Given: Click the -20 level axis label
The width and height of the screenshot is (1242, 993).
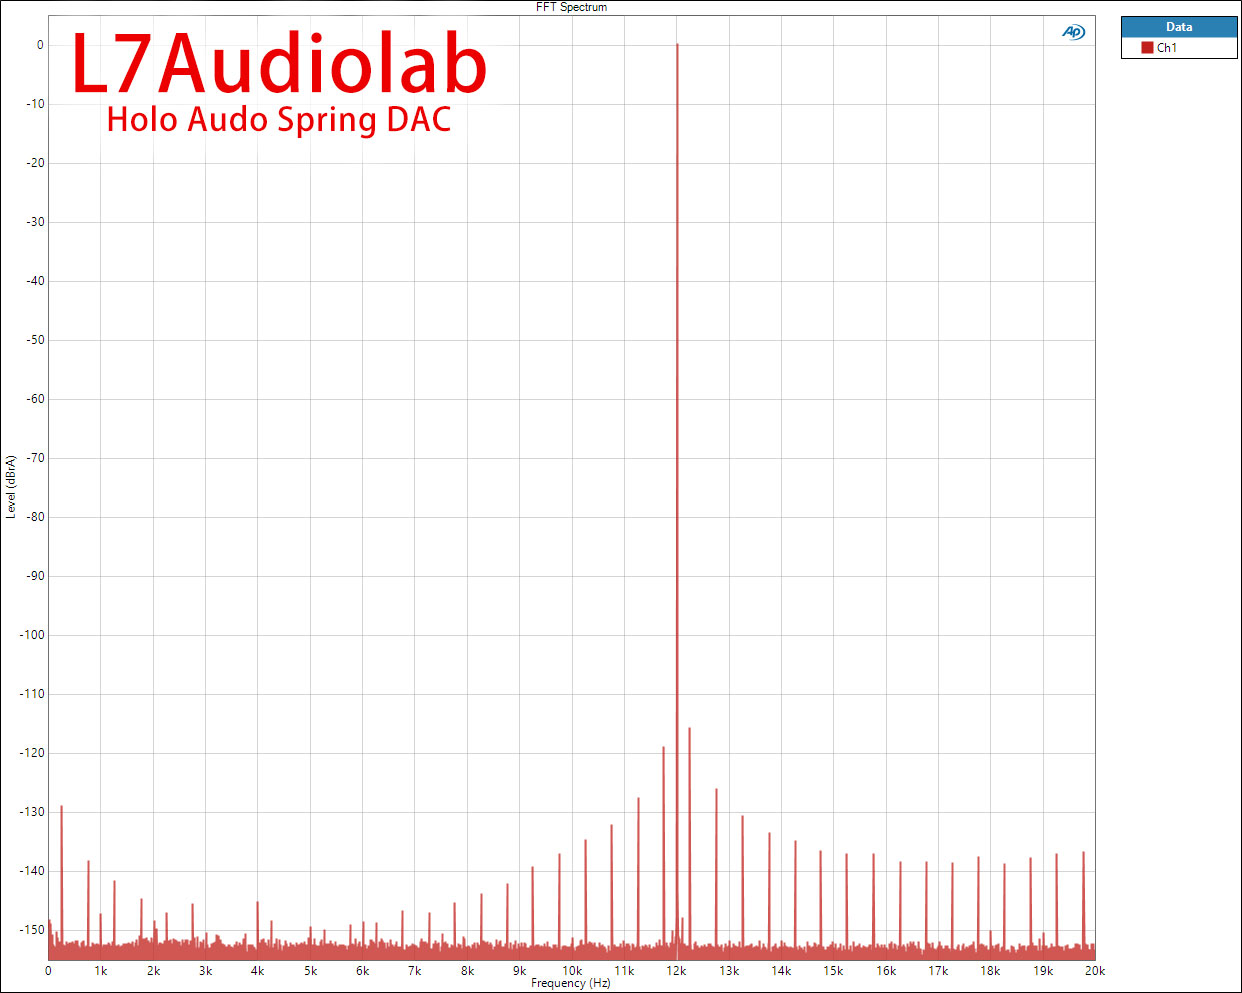Looking at the screenshot, I should click(x=35, y=163).
